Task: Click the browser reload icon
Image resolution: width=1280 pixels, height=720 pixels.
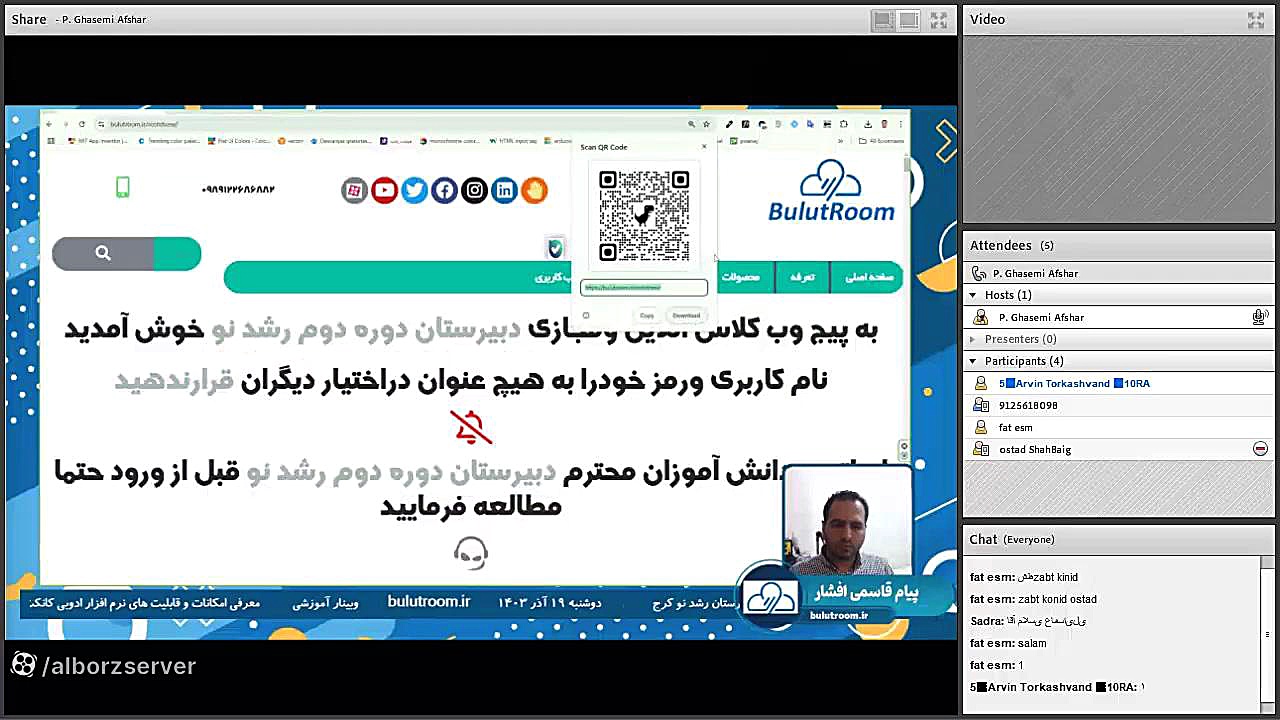Action: [x=82, y=124]
